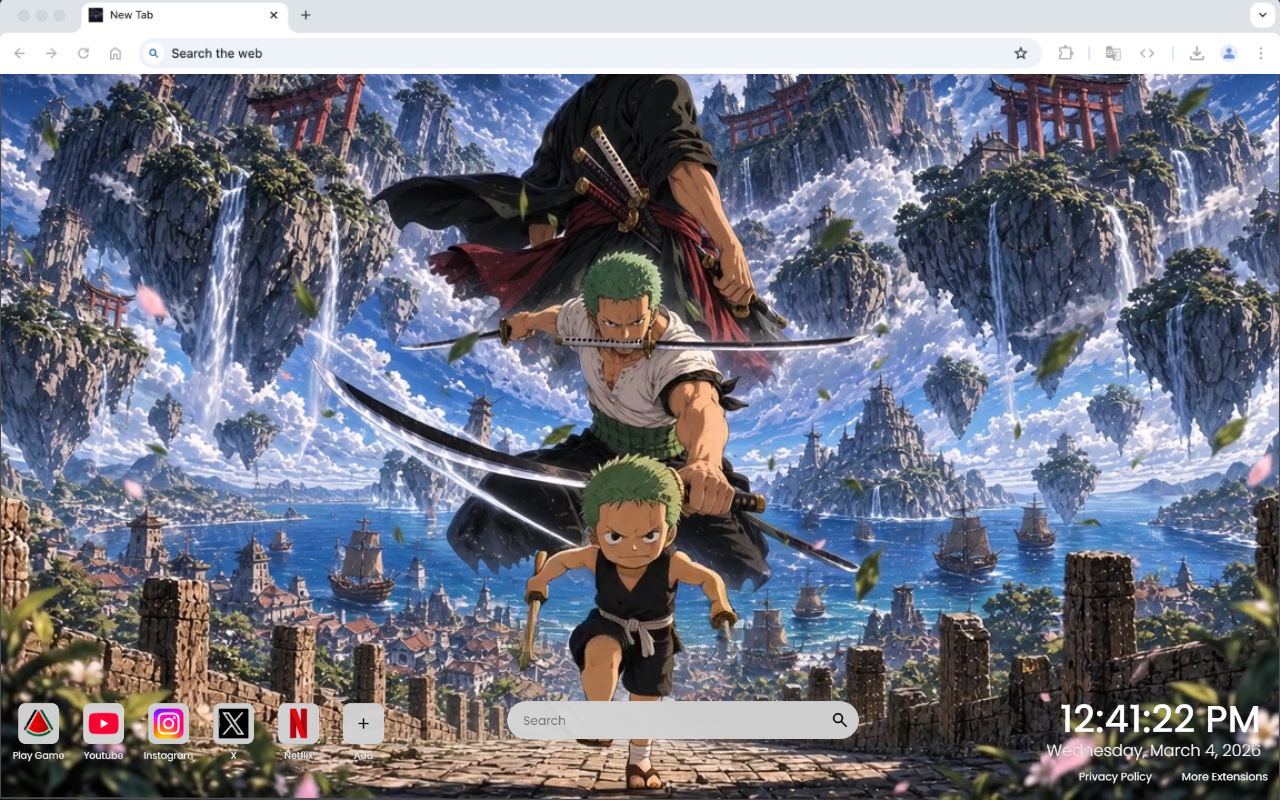Click the magnifier in page search box
This screenshot has height=800, width=1280.
(839, 720)
